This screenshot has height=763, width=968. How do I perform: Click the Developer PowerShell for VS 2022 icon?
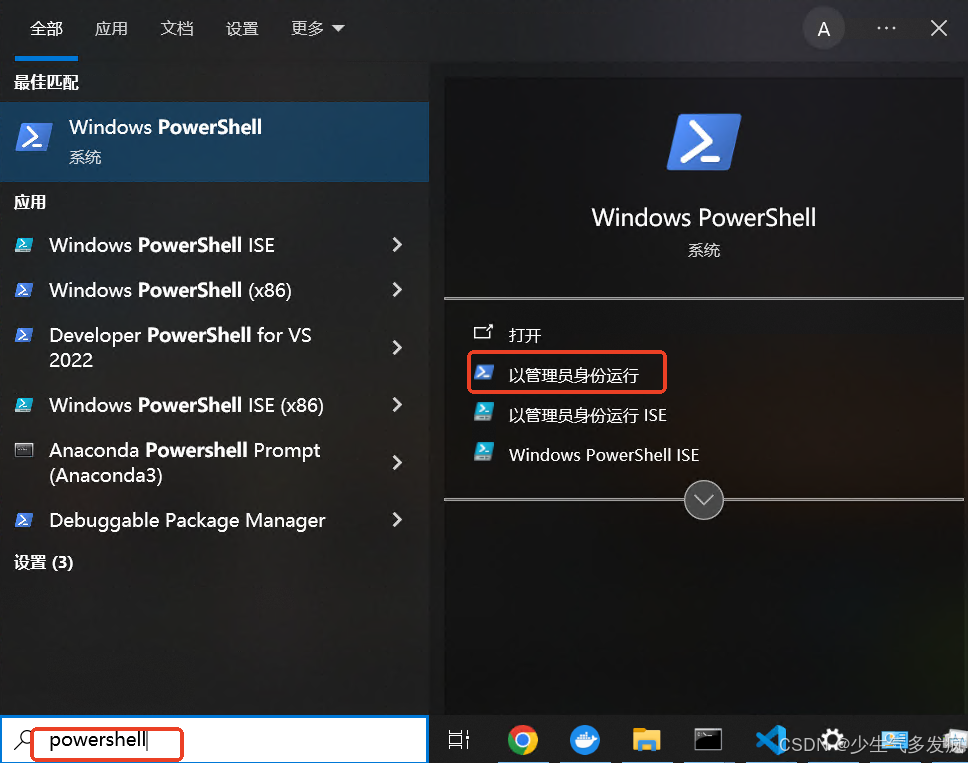click(x=23, y=335)
